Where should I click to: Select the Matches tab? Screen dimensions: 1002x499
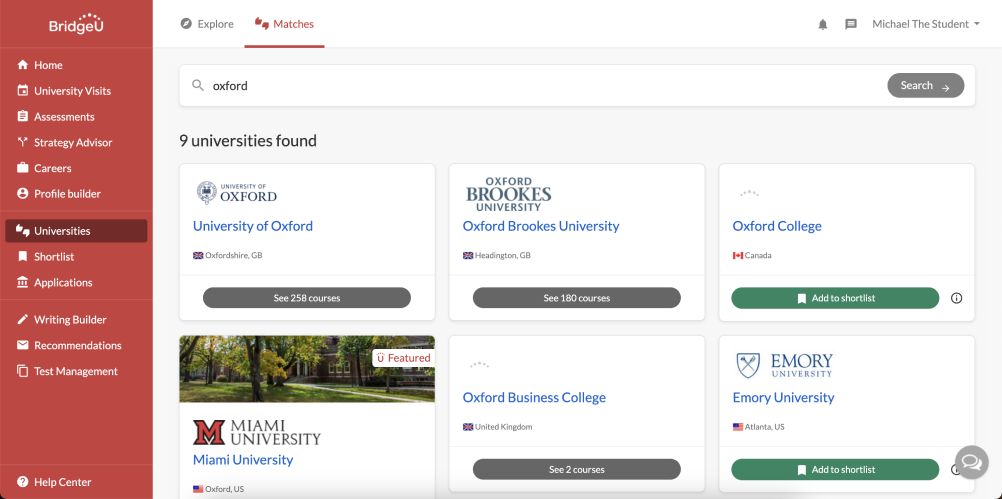(x=284, y=24)
